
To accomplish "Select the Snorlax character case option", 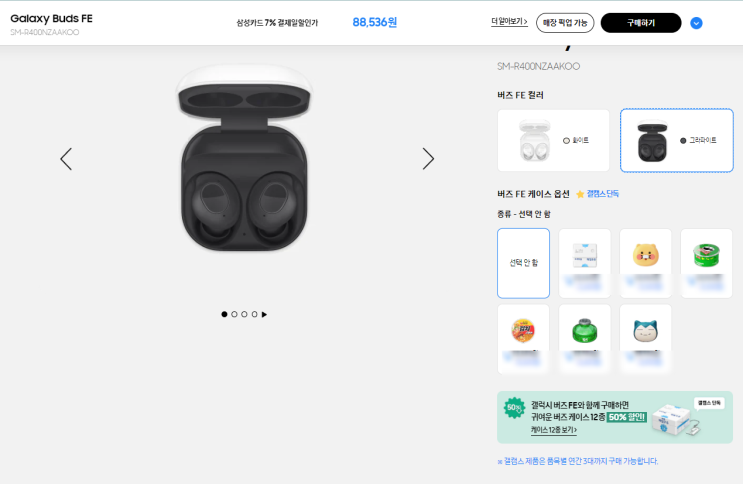I will [645, 339].
